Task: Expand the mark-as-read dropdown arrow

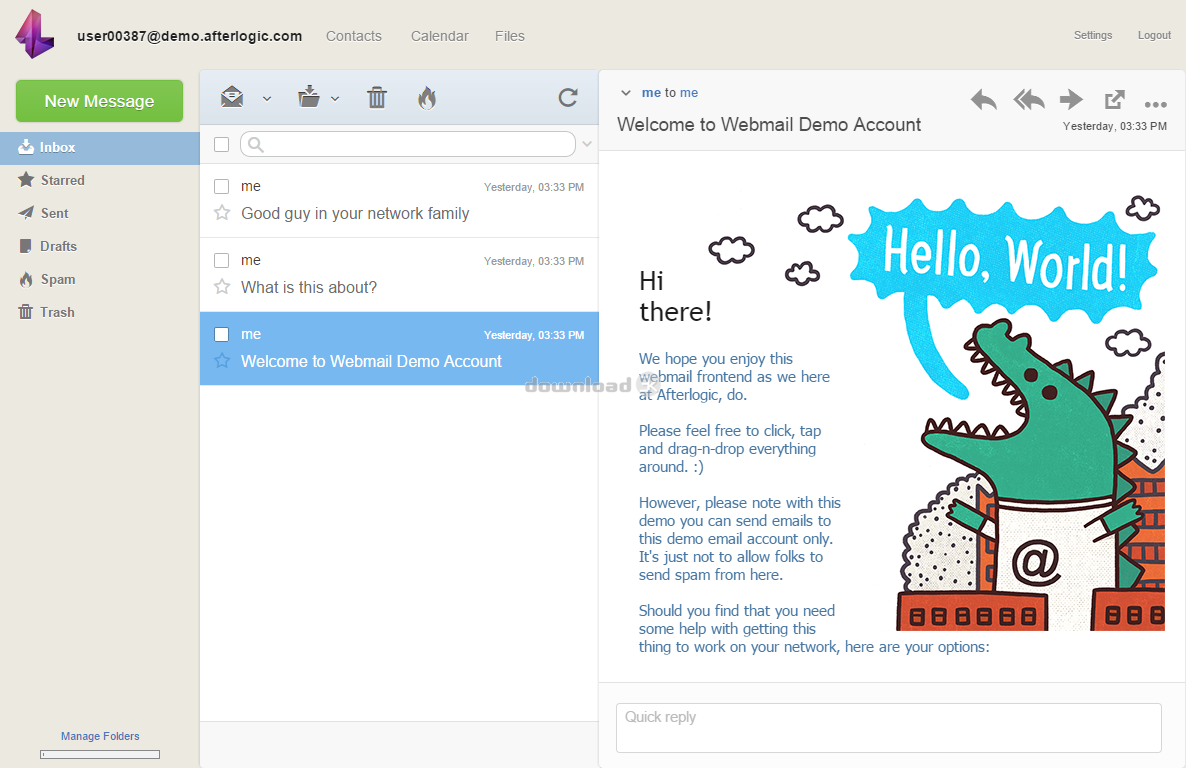Action: coord(267,98)
